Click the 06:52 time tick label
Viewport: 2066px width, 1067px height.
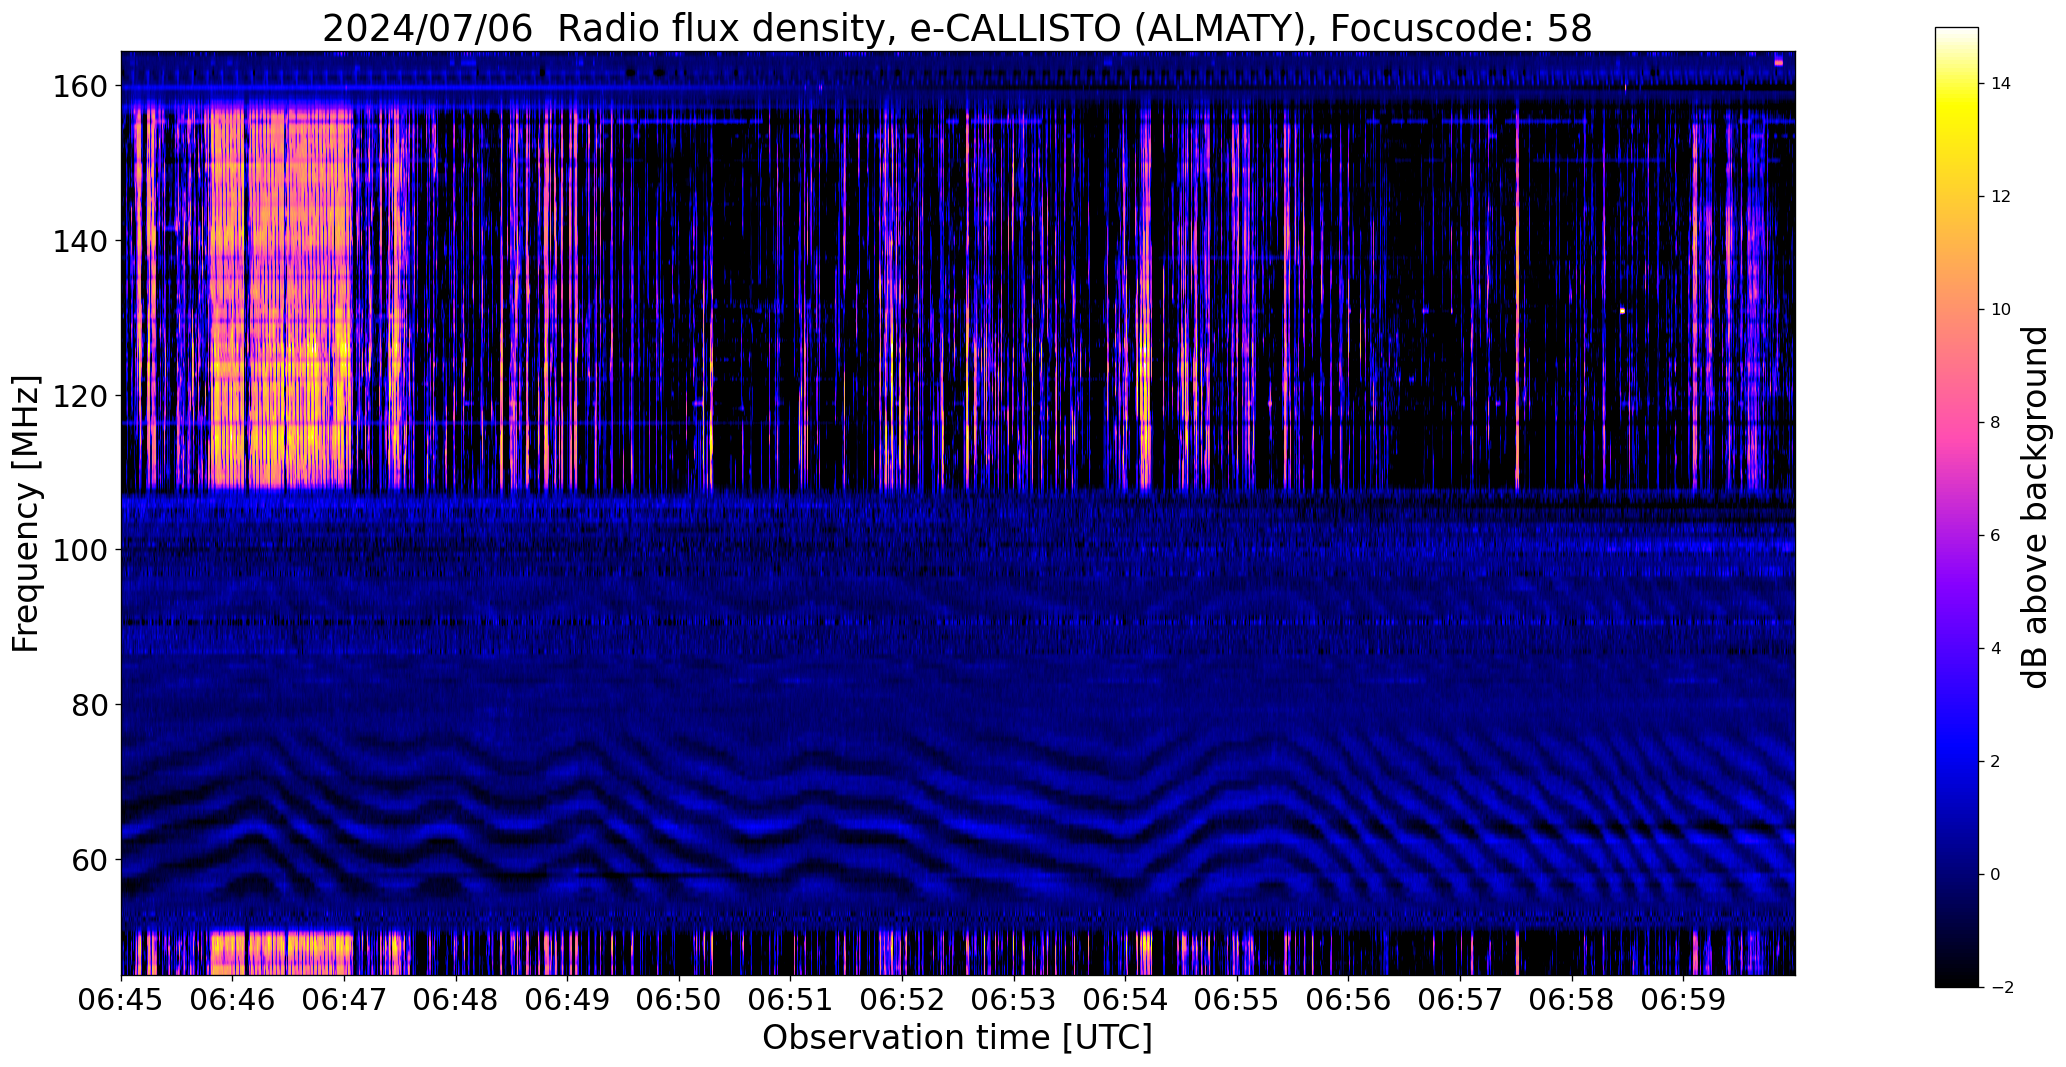[x=902, y=1000]
